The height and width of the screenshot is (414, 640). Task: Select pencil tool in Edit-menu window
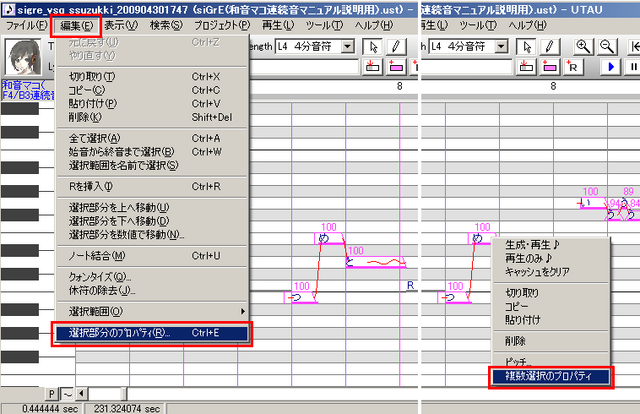click(396, 47)
